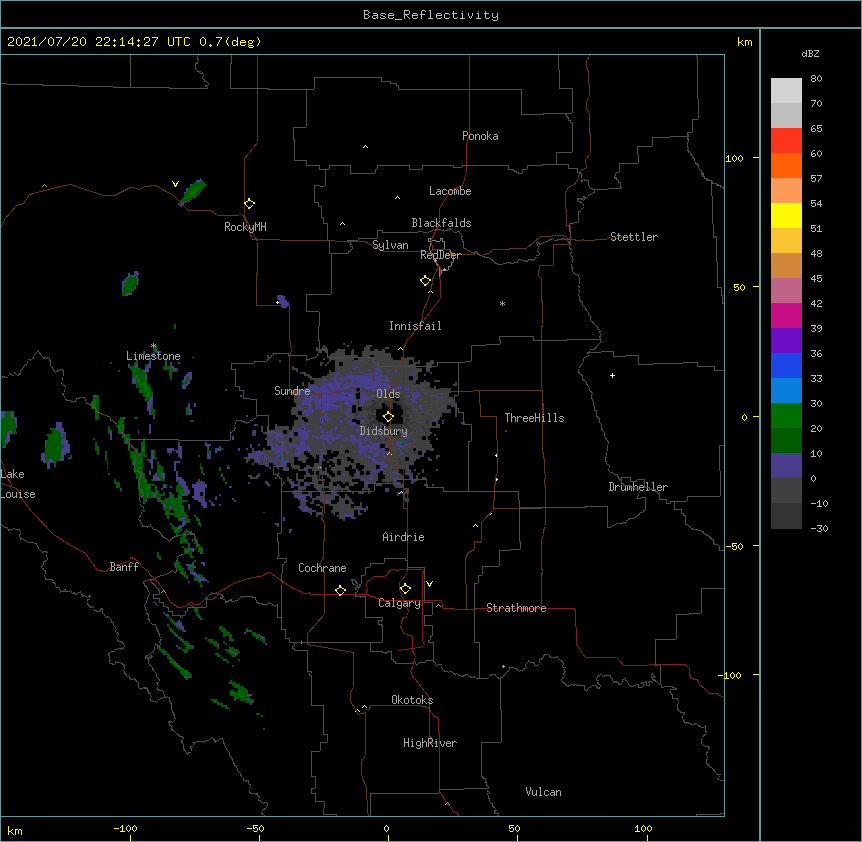Select the yellow radar site diamond between Olds and Didsbury
The image size is (862, 842).
(x=388, y=416)
